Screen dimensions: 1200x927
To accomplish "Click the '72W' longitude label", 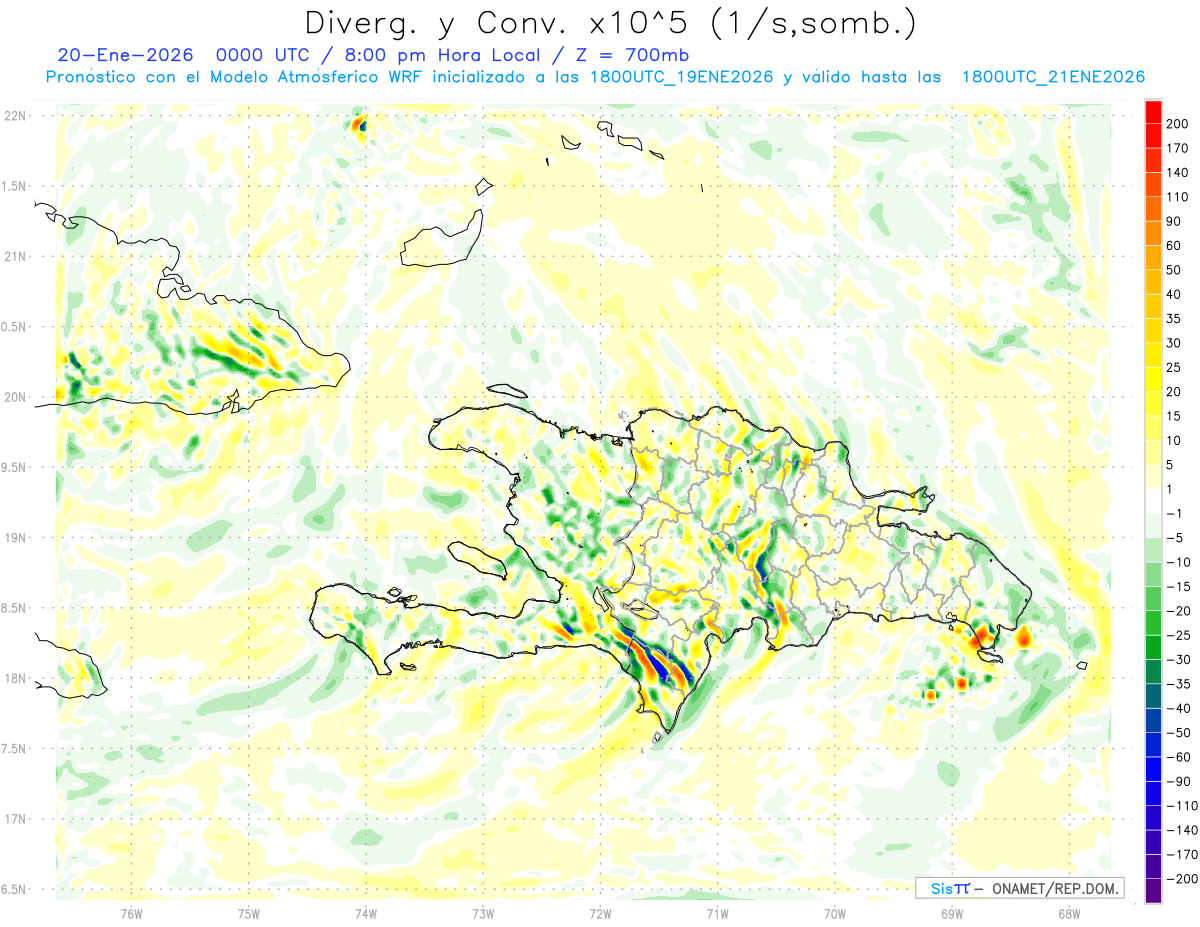I will click(x=600, y=914).
